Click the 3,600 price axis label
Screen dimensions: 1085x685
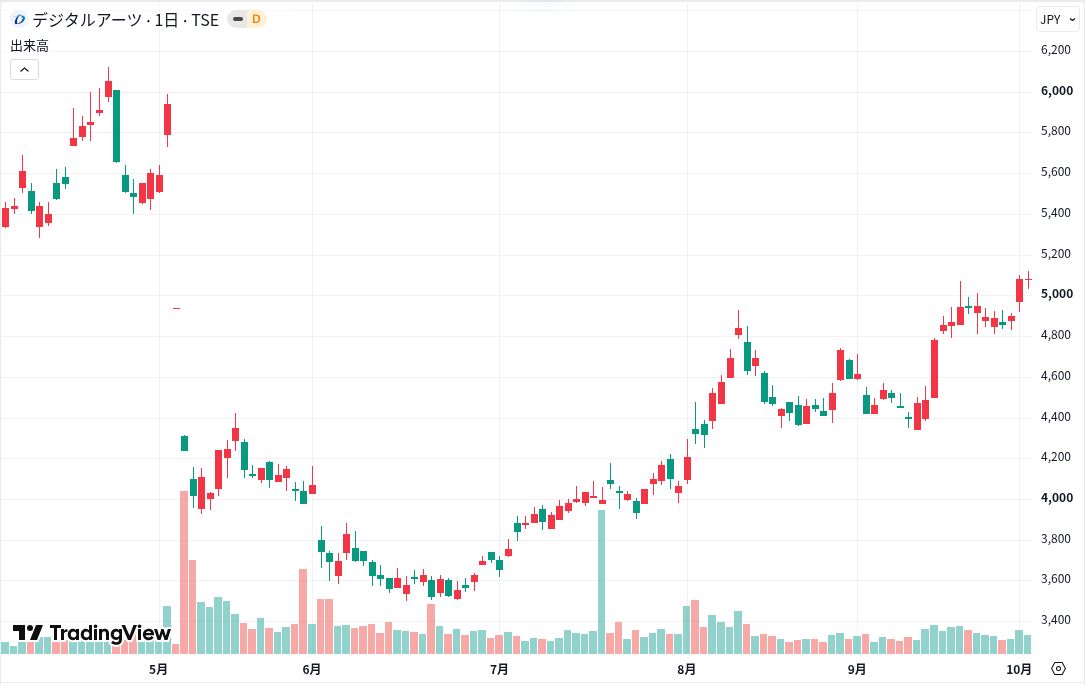pyautogui.click(x=1057, y=578)
